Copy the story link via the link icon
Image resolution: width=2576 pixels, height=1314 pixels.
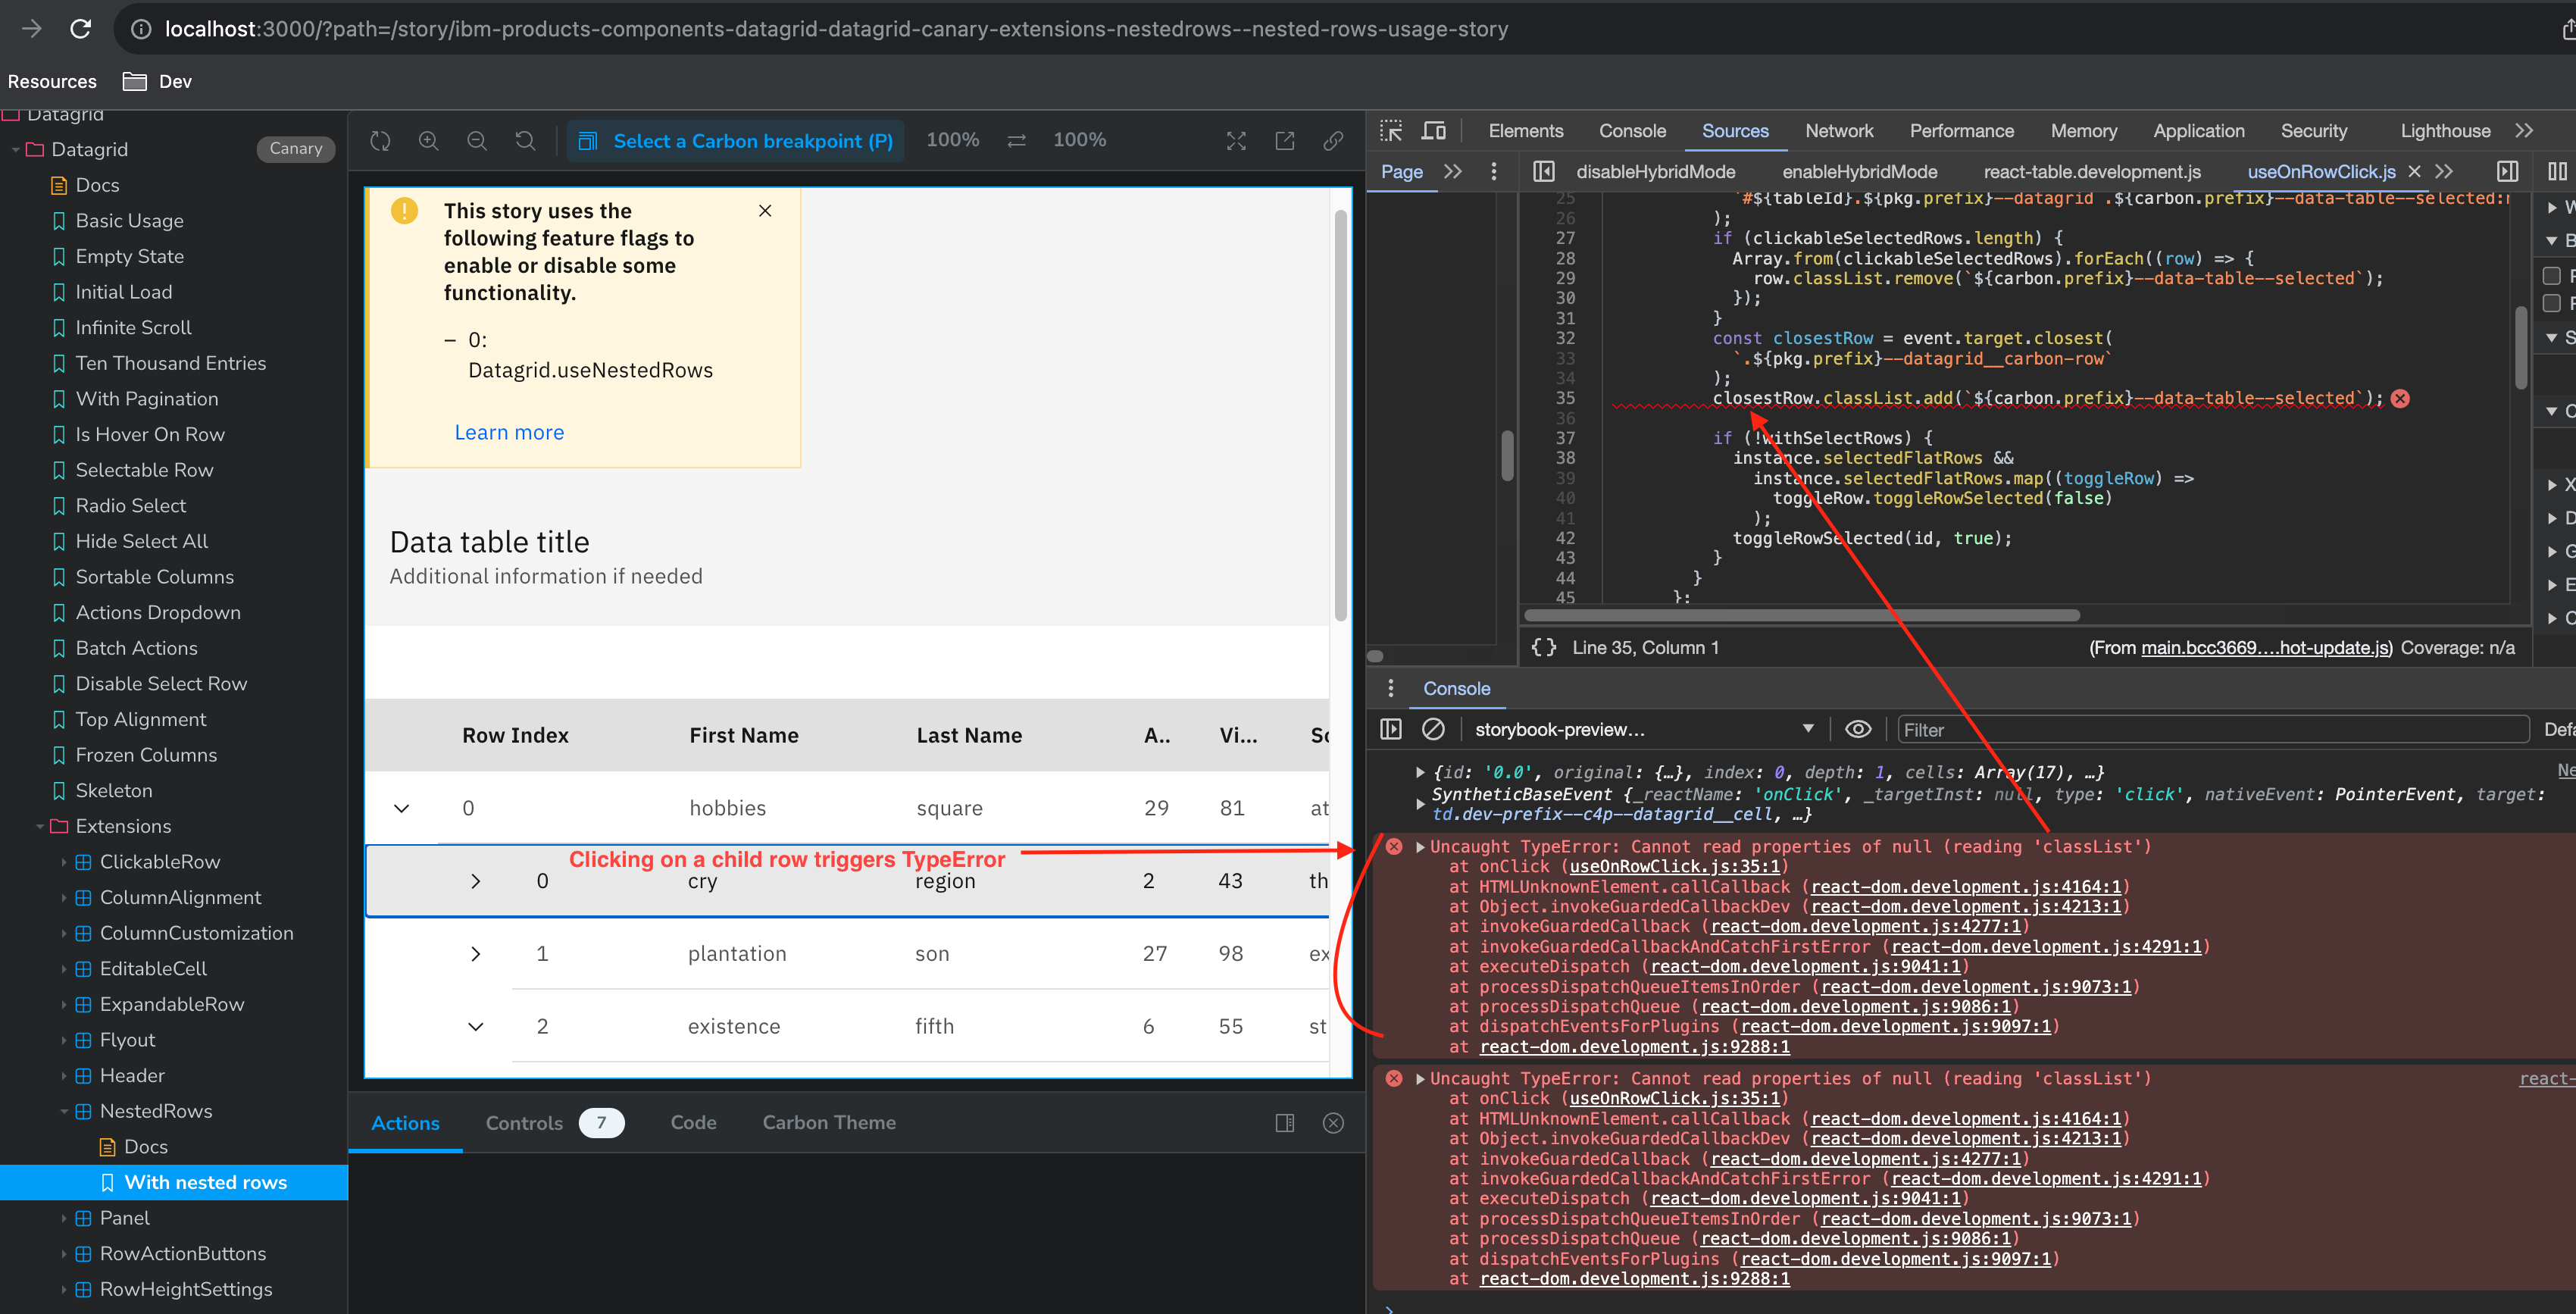(1332, 140)
